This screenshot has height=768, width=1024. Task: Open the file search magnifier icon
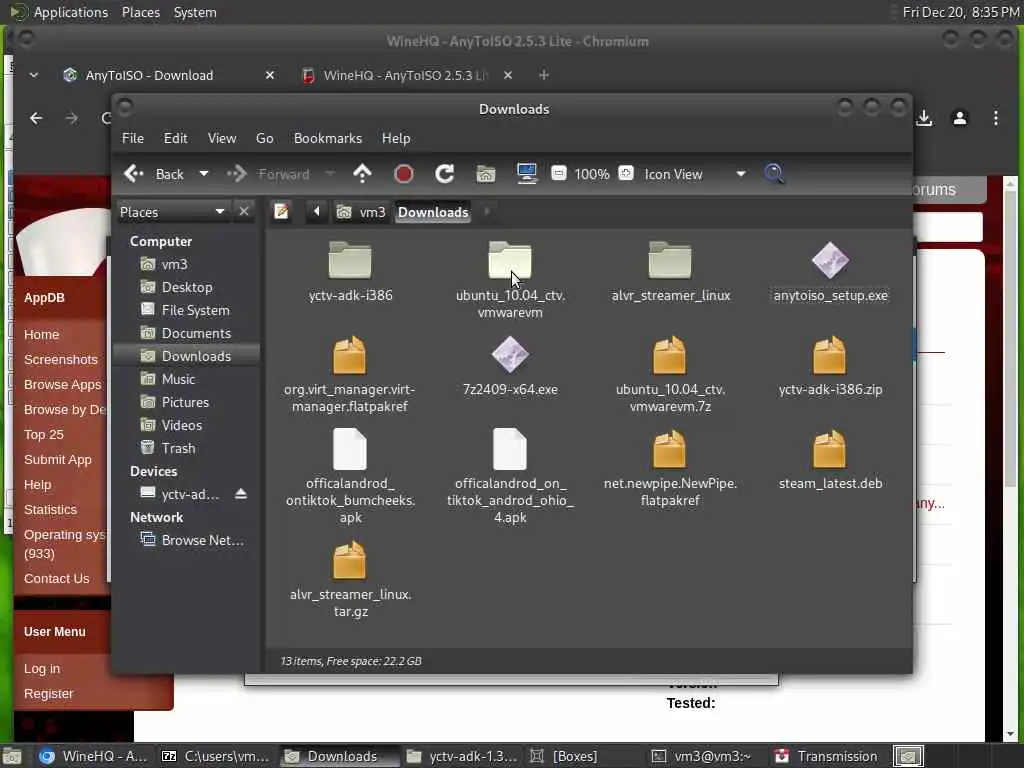pos(775,174)
